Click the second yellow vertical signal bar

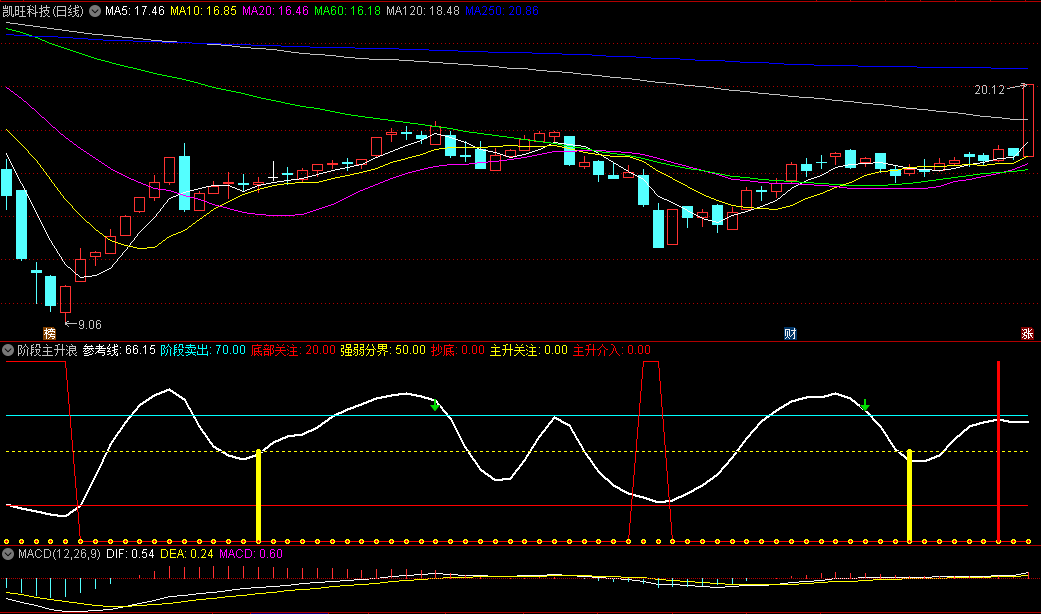tap(910, 496)
